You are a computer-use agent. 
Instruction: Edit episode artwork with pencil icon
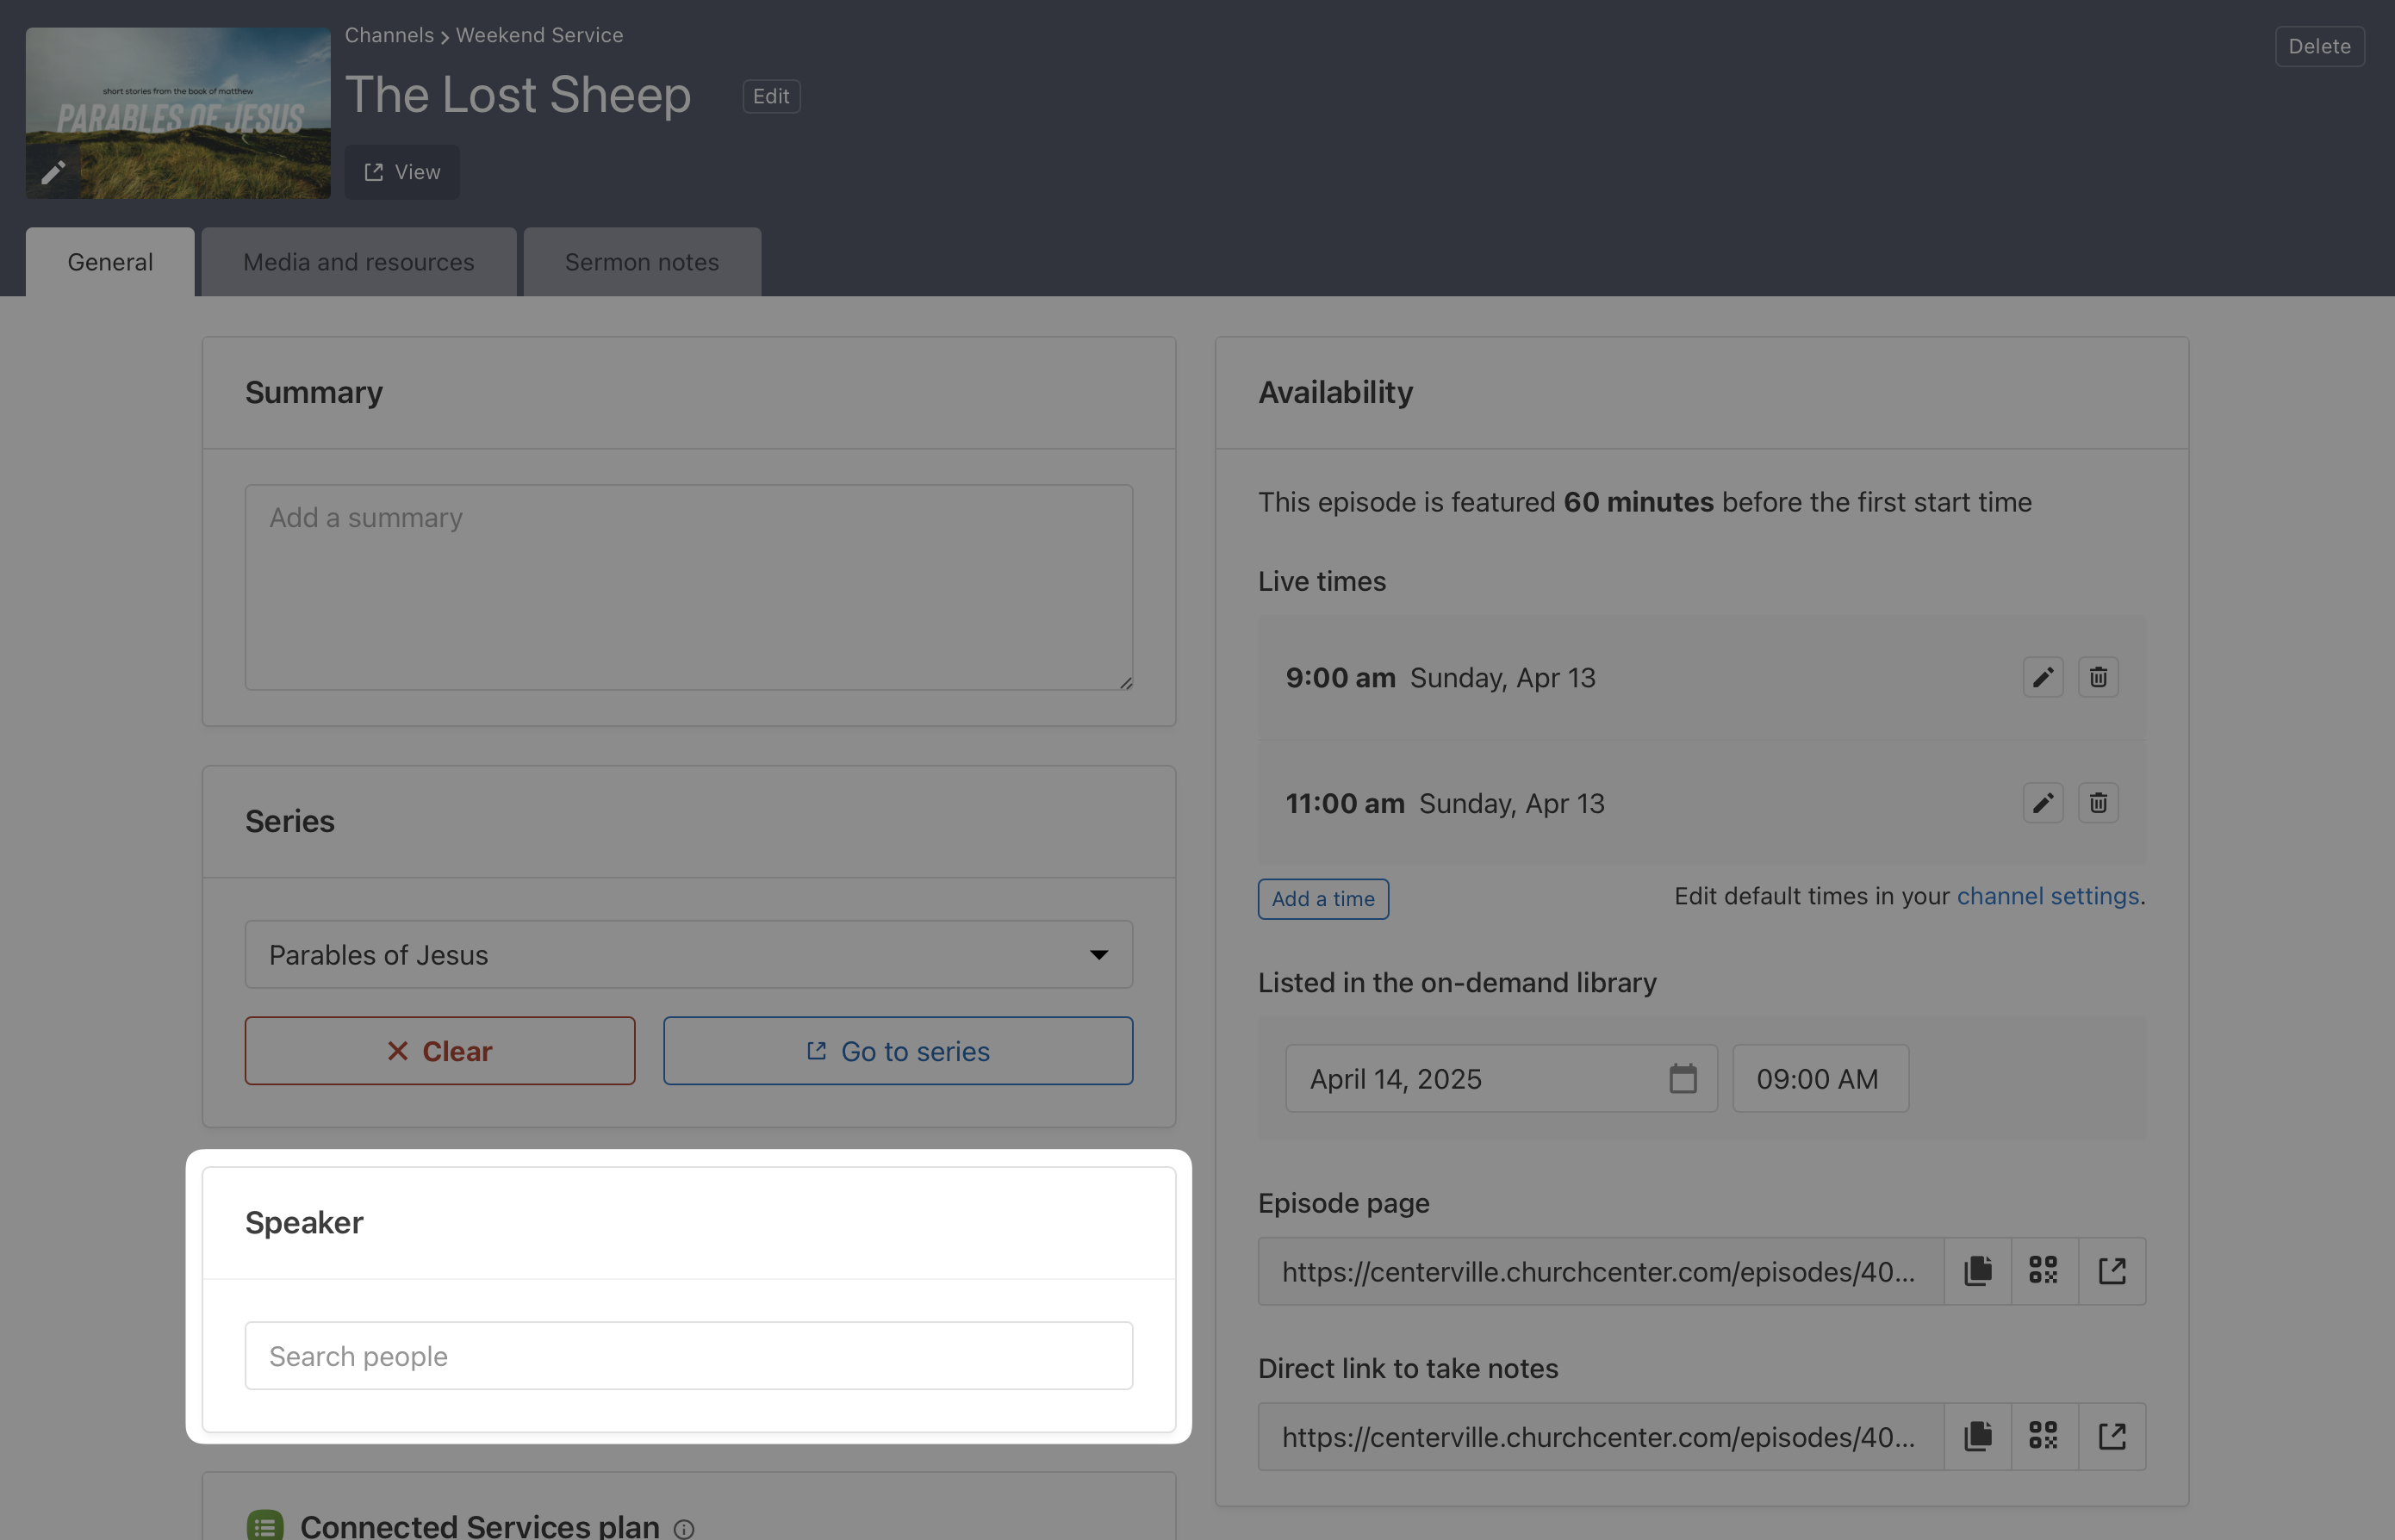pyautogui.click(x=53, y=173)
